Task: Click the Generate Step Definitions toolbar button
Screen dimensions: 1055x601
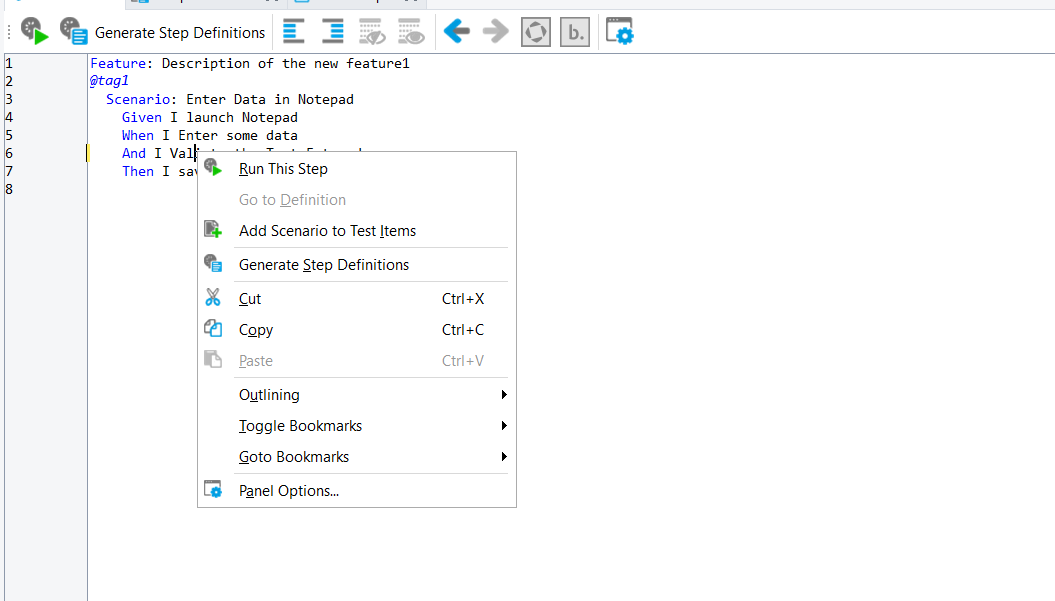Action: (180, 32)
